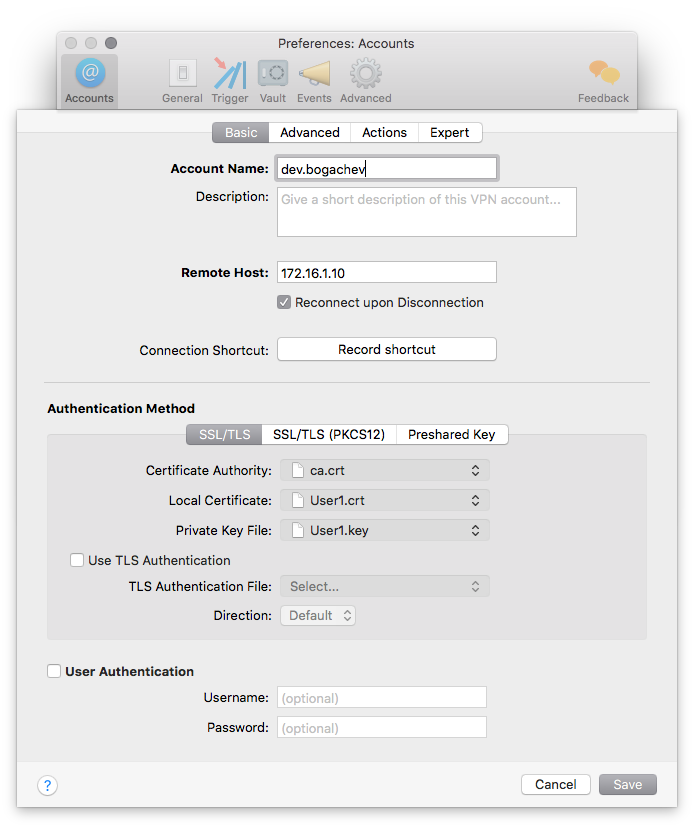This screenshot has width=694, height=828.
Task: Open Local Certificate User1.crt dropdown
Action: (x=384, y=500)
